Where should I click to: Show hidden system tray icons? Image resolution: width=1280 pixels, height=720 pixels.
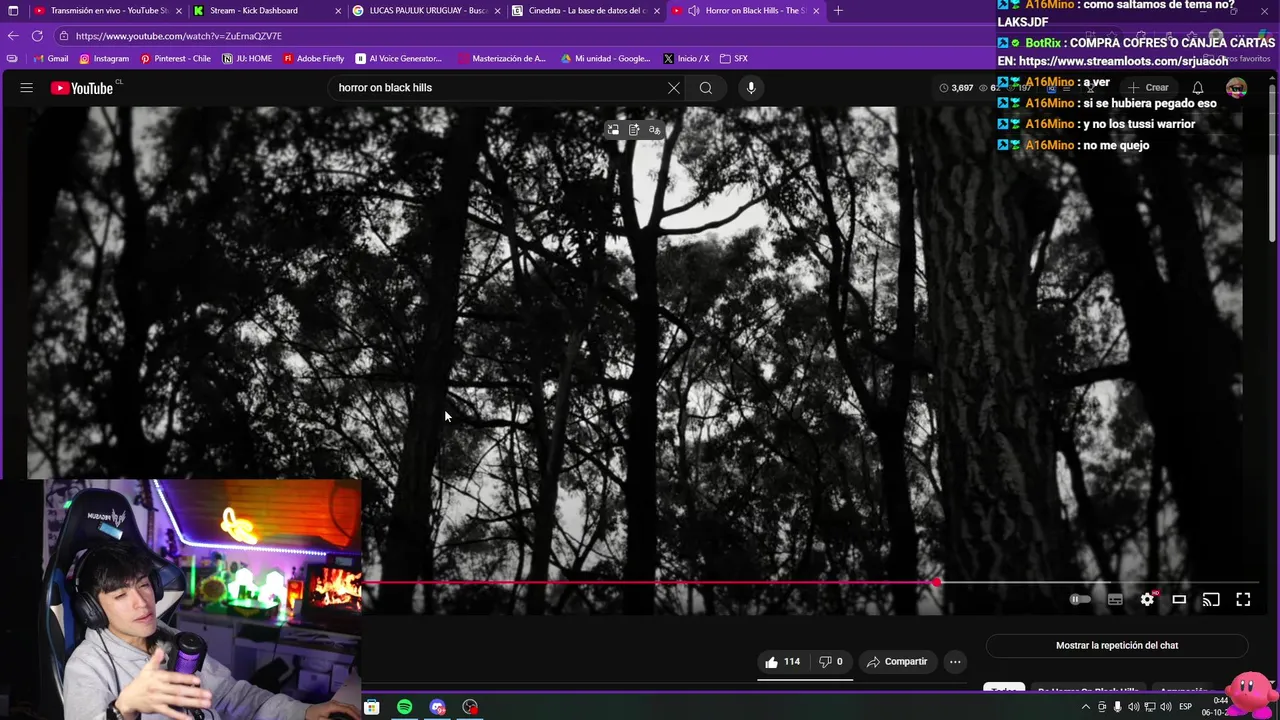(x=1086, y=707)
